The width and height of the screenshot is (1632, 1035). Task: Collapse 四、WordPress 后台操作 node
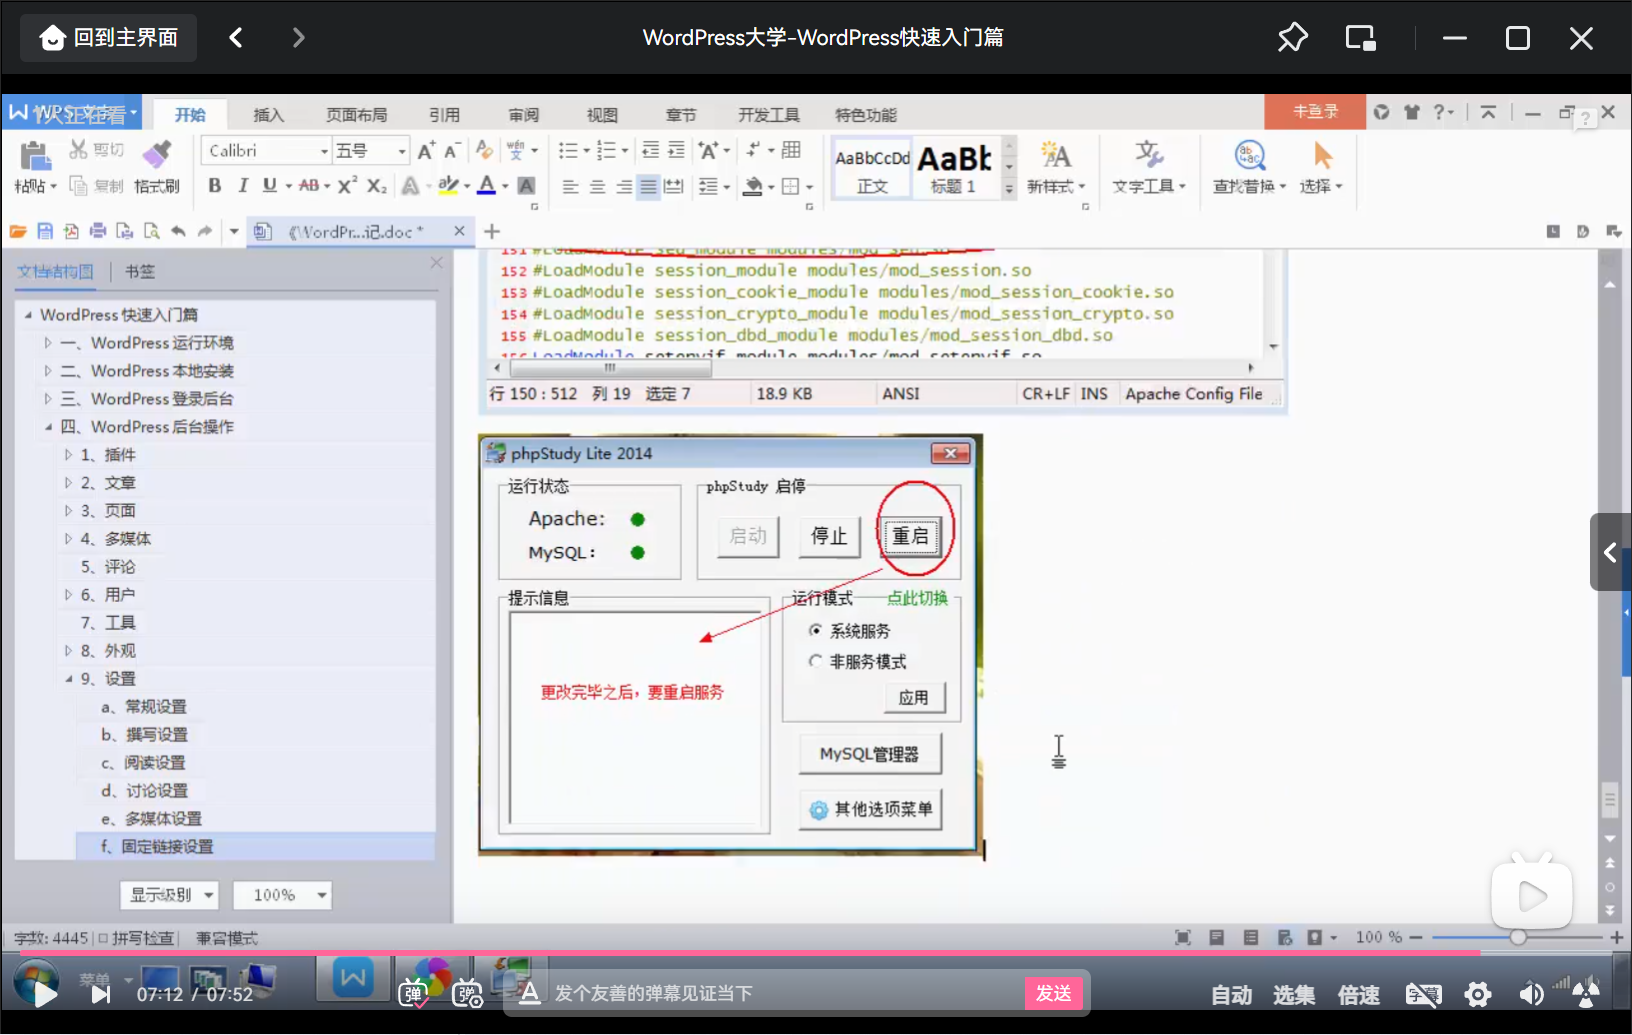(47, 427)
